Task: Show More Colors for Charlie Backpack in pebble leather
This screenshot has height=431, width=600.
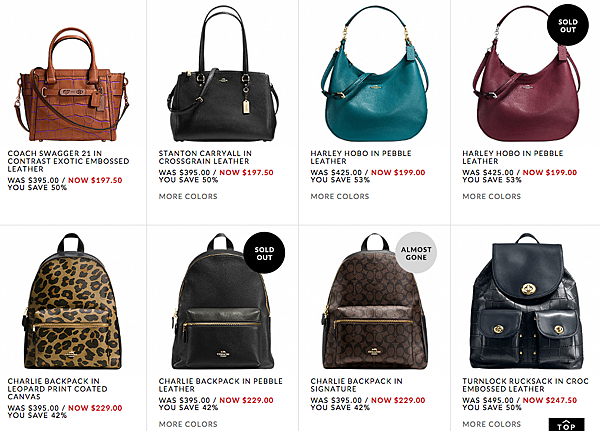Action: [188, 424]
